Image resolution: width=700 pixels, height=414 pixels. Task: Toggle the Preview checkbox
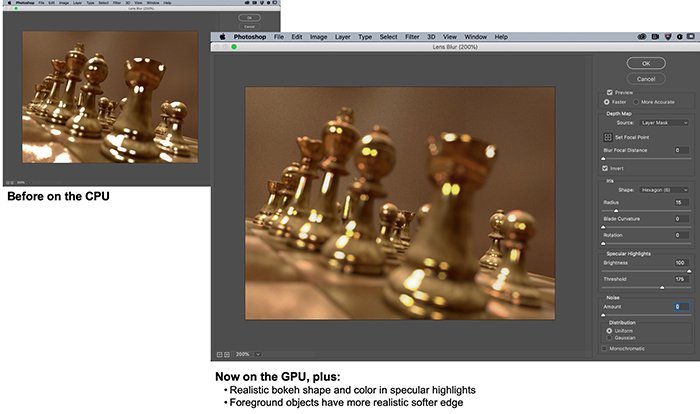click(x=609, y=92)
